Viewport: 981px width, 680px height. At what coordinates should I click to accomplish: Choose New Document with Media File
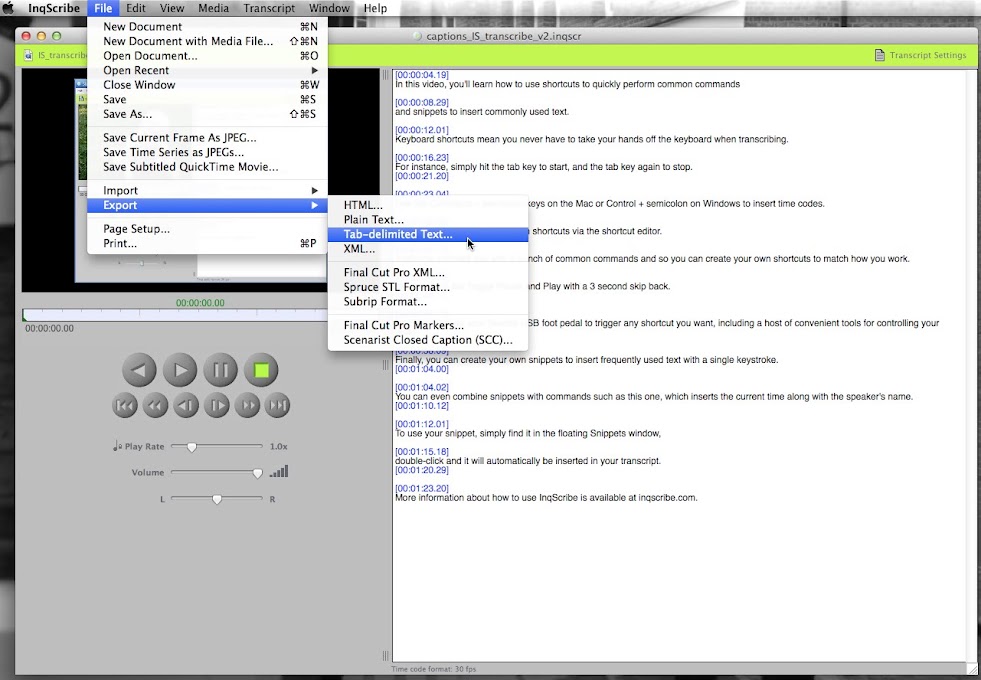tap(207, 41)
